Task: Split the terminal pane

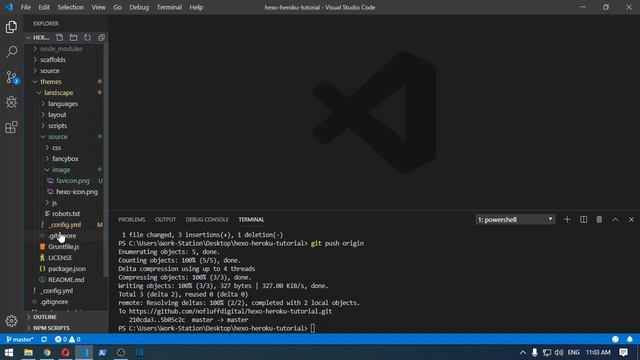Action: [583, 220]
